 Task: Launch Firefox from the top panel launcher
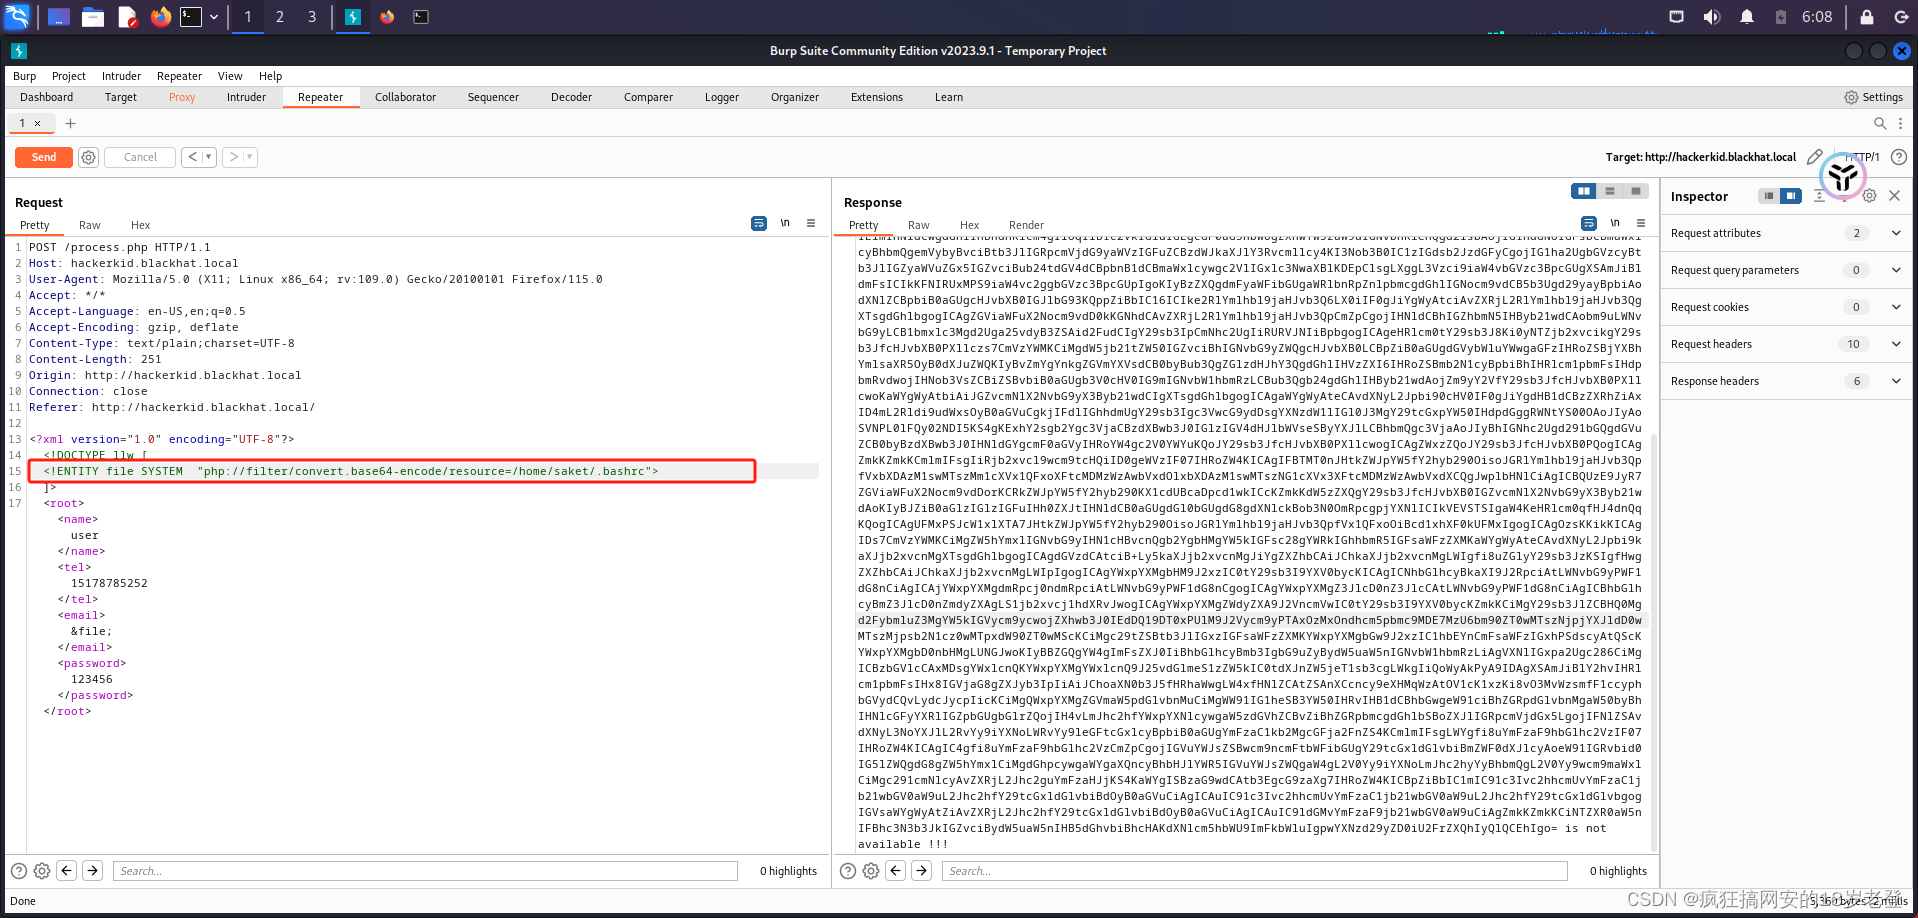pos(160,17)
